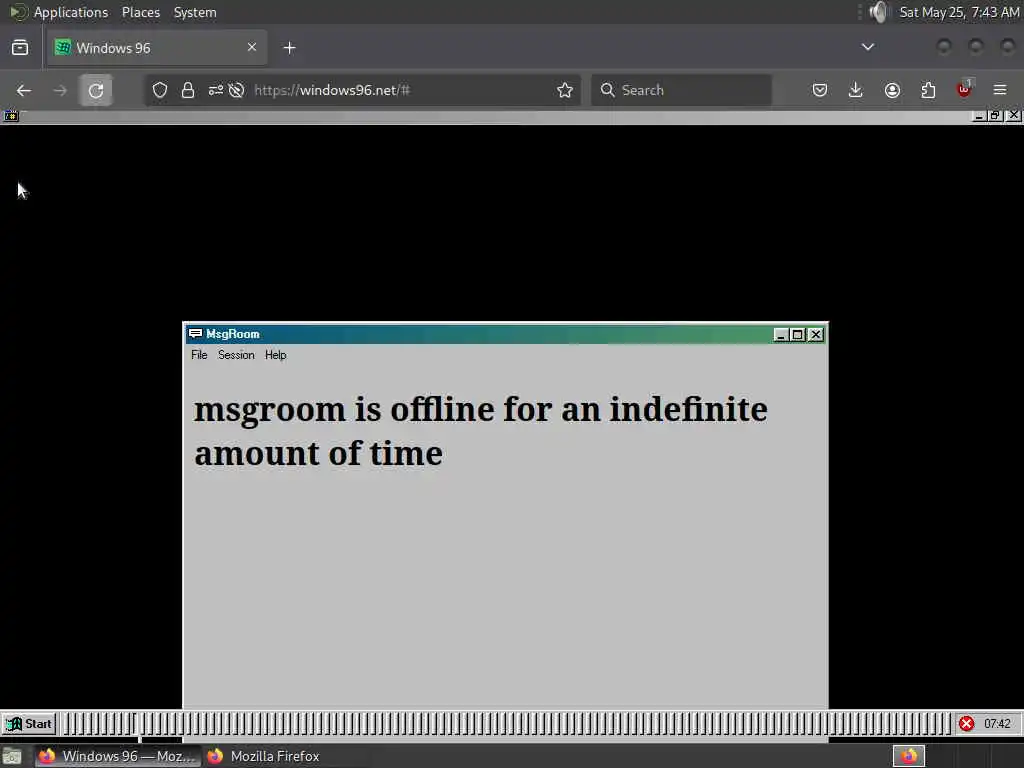Image resolution: width=1024 pixels, height=768 pixels.
Task: Open the Firefox hamburger menu
Action: (1000, 90)
